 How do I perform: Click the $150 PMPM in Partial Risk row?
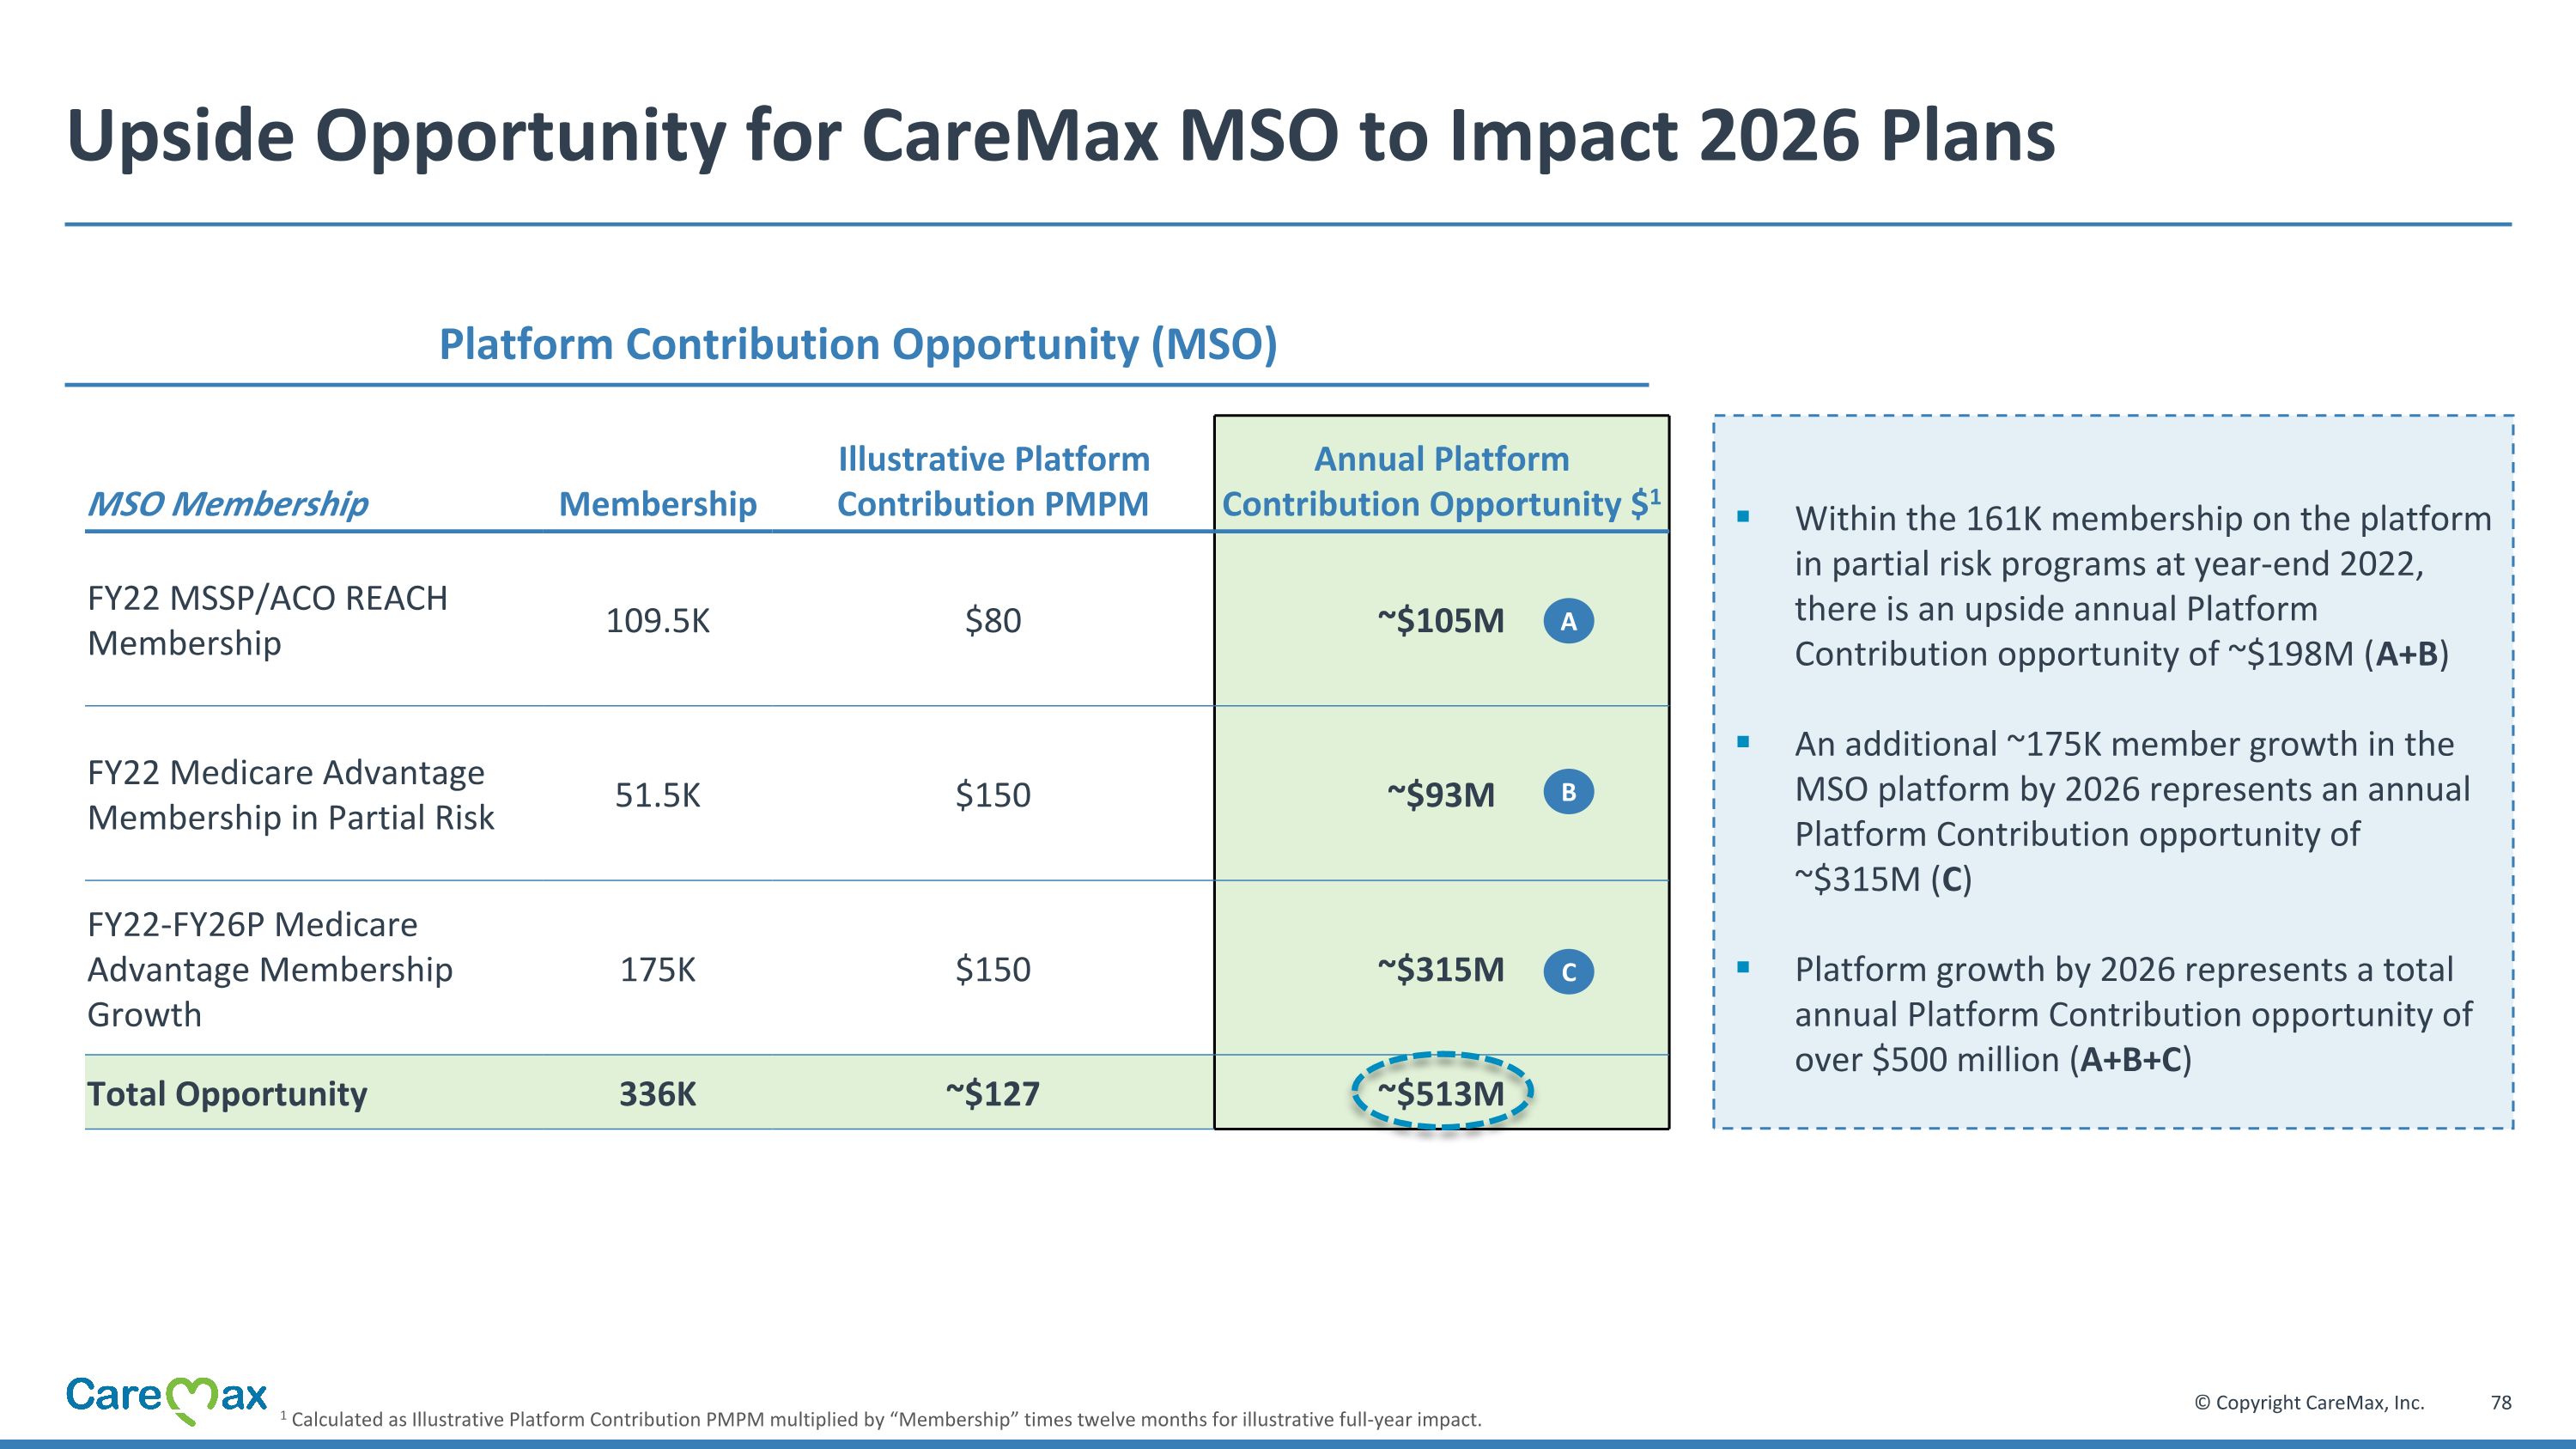[x=993, y=795]
